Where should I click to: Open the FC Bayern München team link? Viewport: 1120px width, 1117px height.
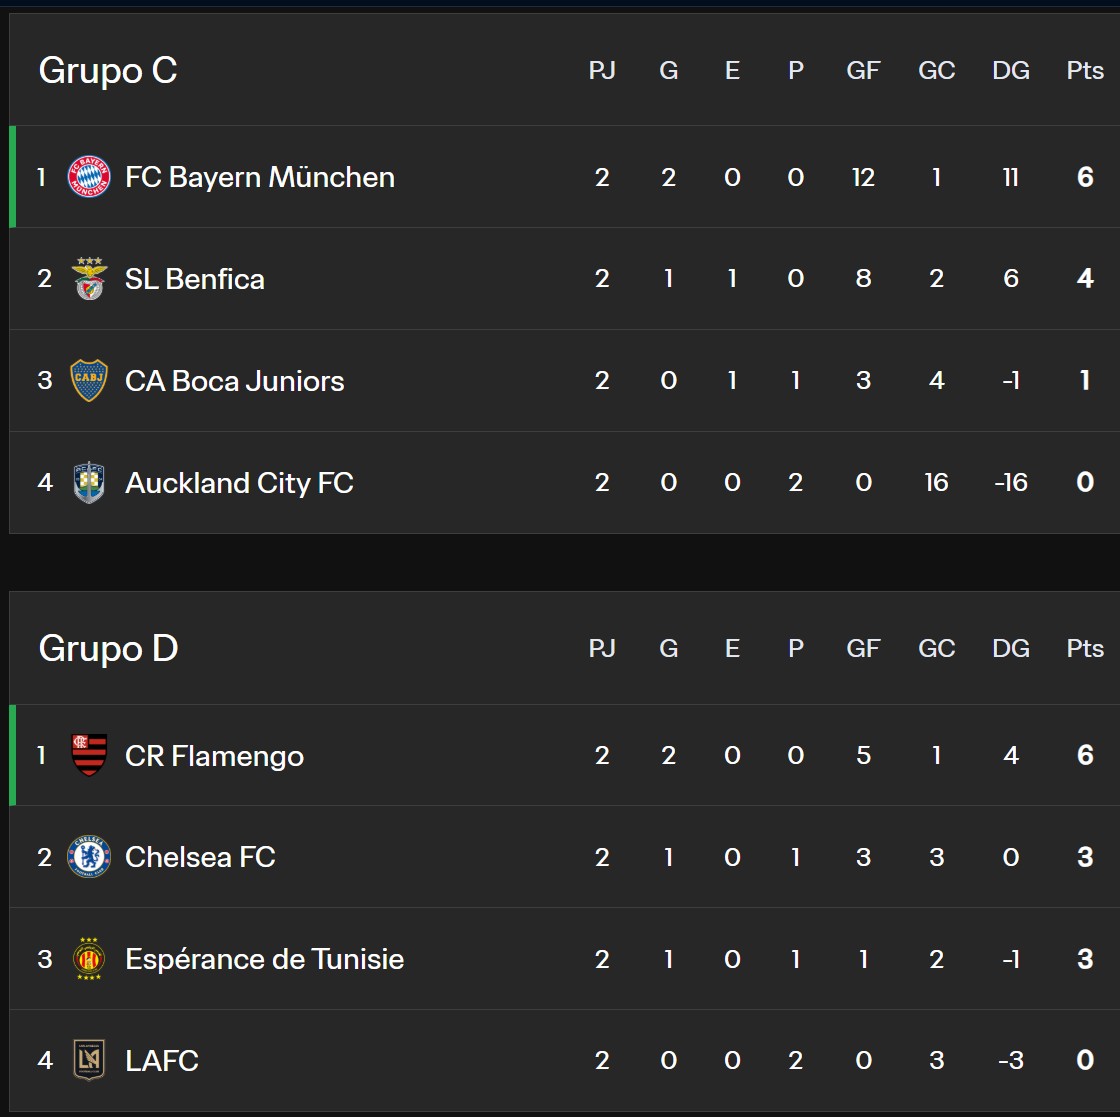point(259,177)
